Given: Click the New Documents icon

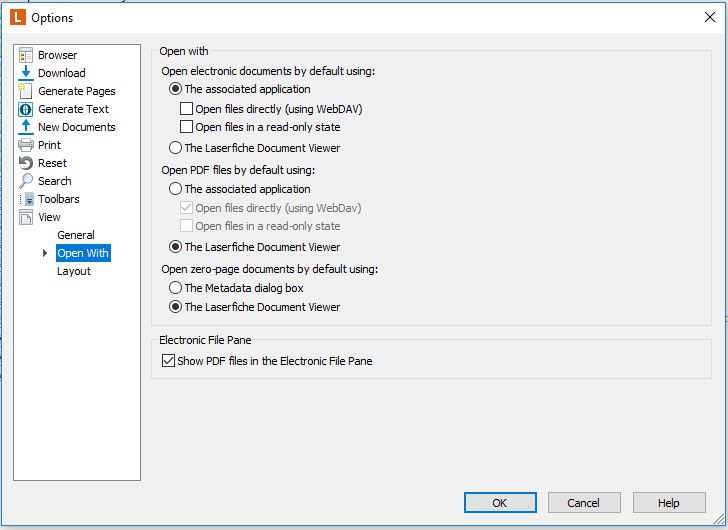Looking at the screenshot, I should click(26, 127).
